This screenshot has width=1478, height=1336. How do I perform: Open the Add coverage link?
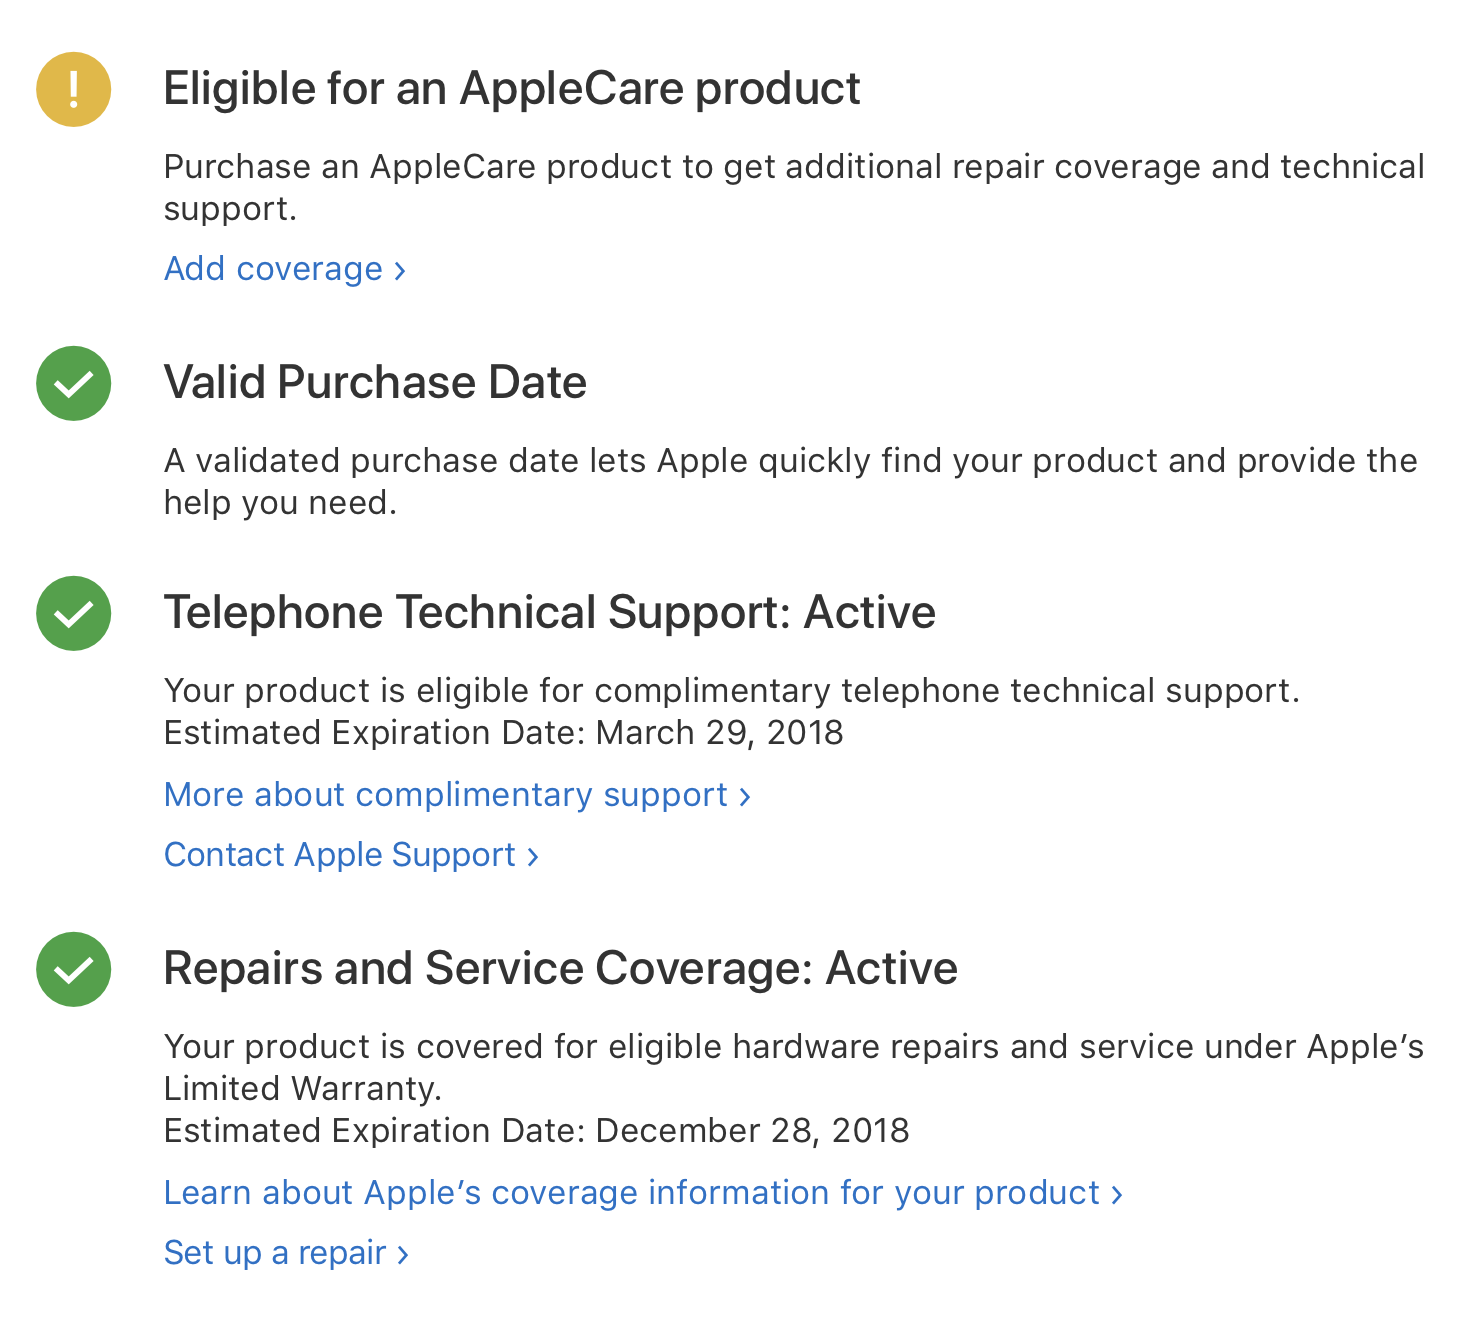pyautogui.click(x=285, y=269)
